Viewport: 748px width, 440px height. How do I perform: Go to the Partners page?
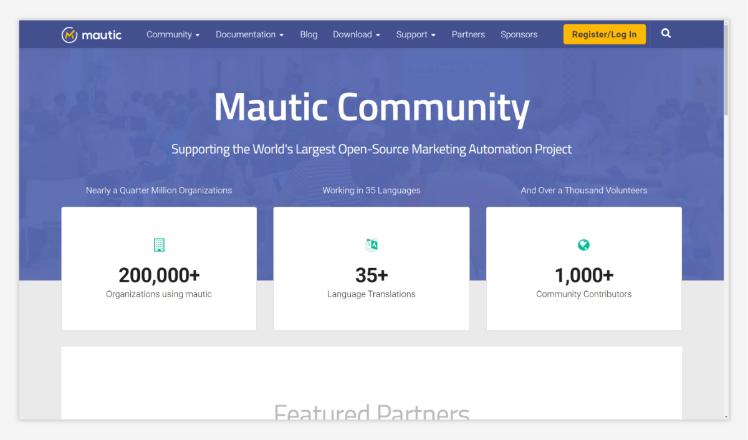(468, 34)
